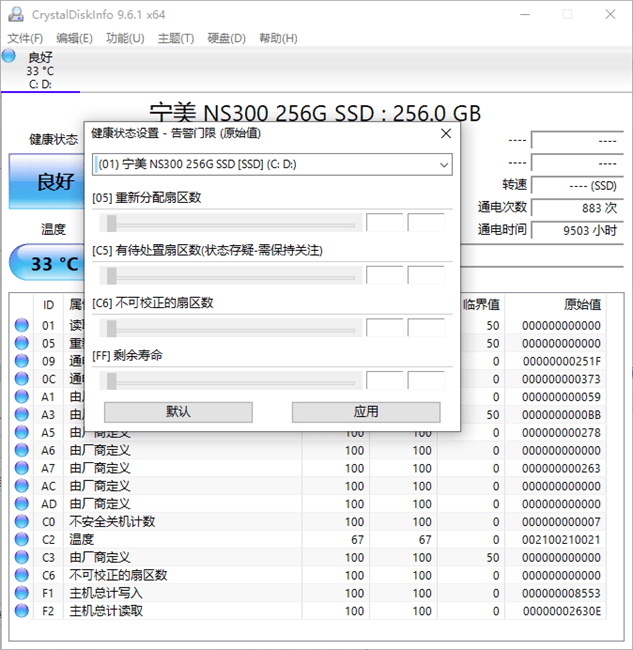Viewport: 633px width, 650px height.
Task: Click status orb for attribute C0 row
Action: [22, 522]
